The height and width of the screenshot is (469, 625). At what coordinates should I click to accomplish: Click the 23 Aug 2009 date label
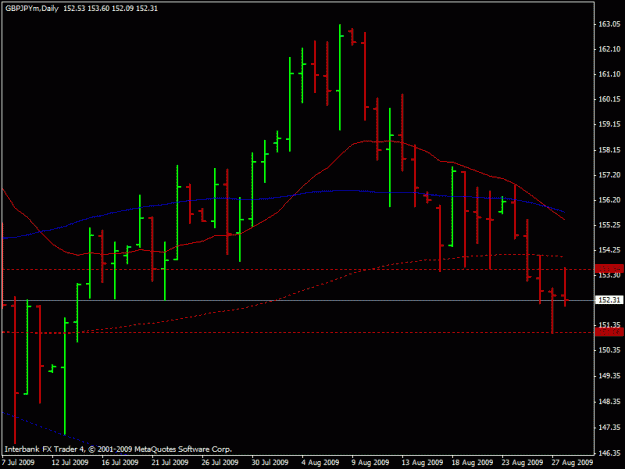(522, 463)
